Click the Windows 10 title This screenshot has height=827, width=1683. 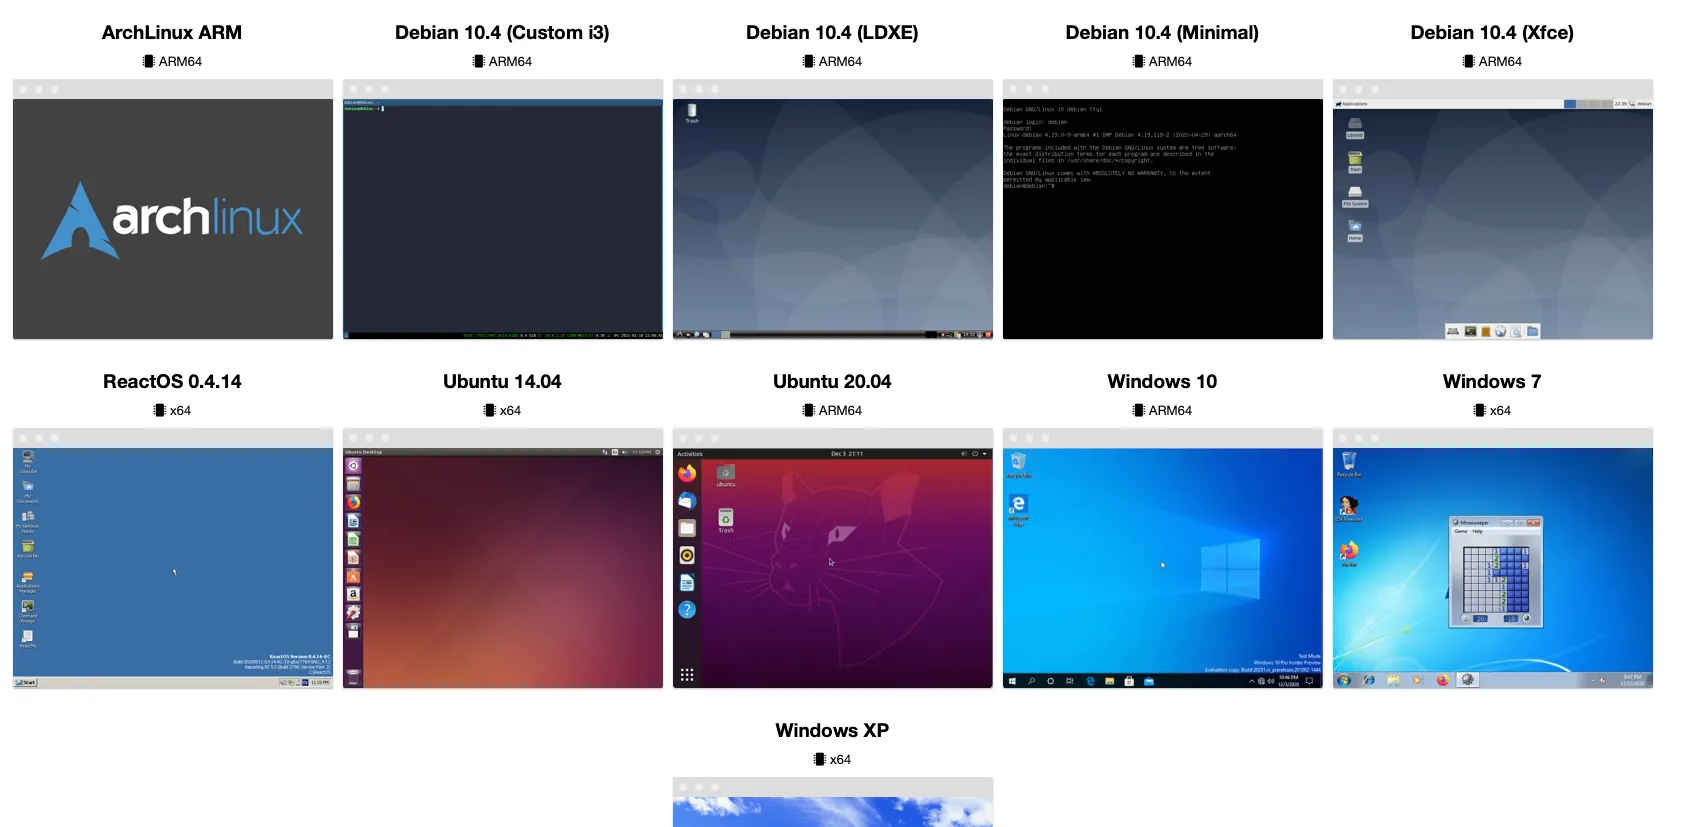1162,381
